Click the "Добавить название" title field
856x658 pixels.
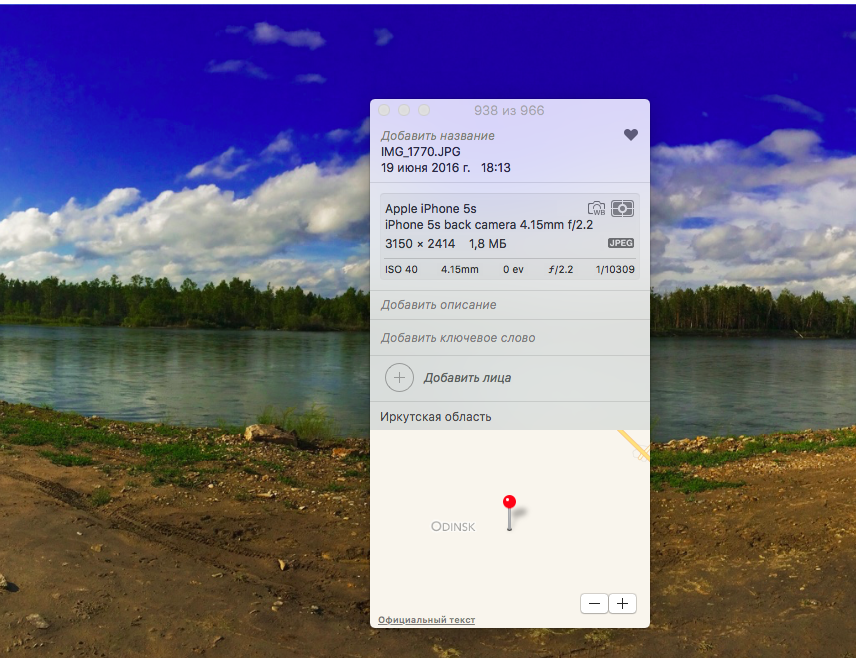pyautogui.click(x=437, y=135)
